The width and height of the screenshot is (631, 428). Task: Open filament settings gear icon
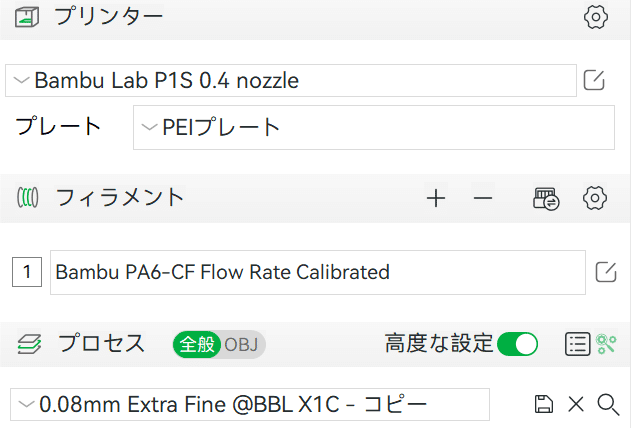click(x=595, y=198)
